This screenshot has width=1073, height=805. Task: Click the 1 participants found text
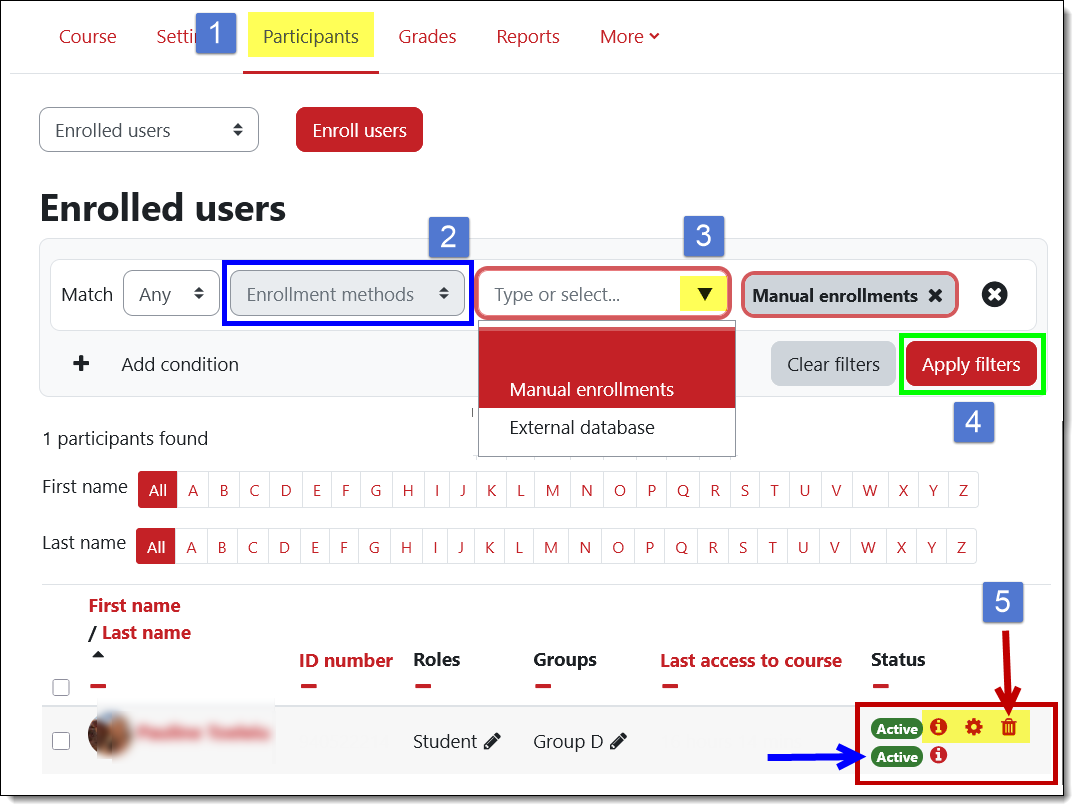(125, 438)
